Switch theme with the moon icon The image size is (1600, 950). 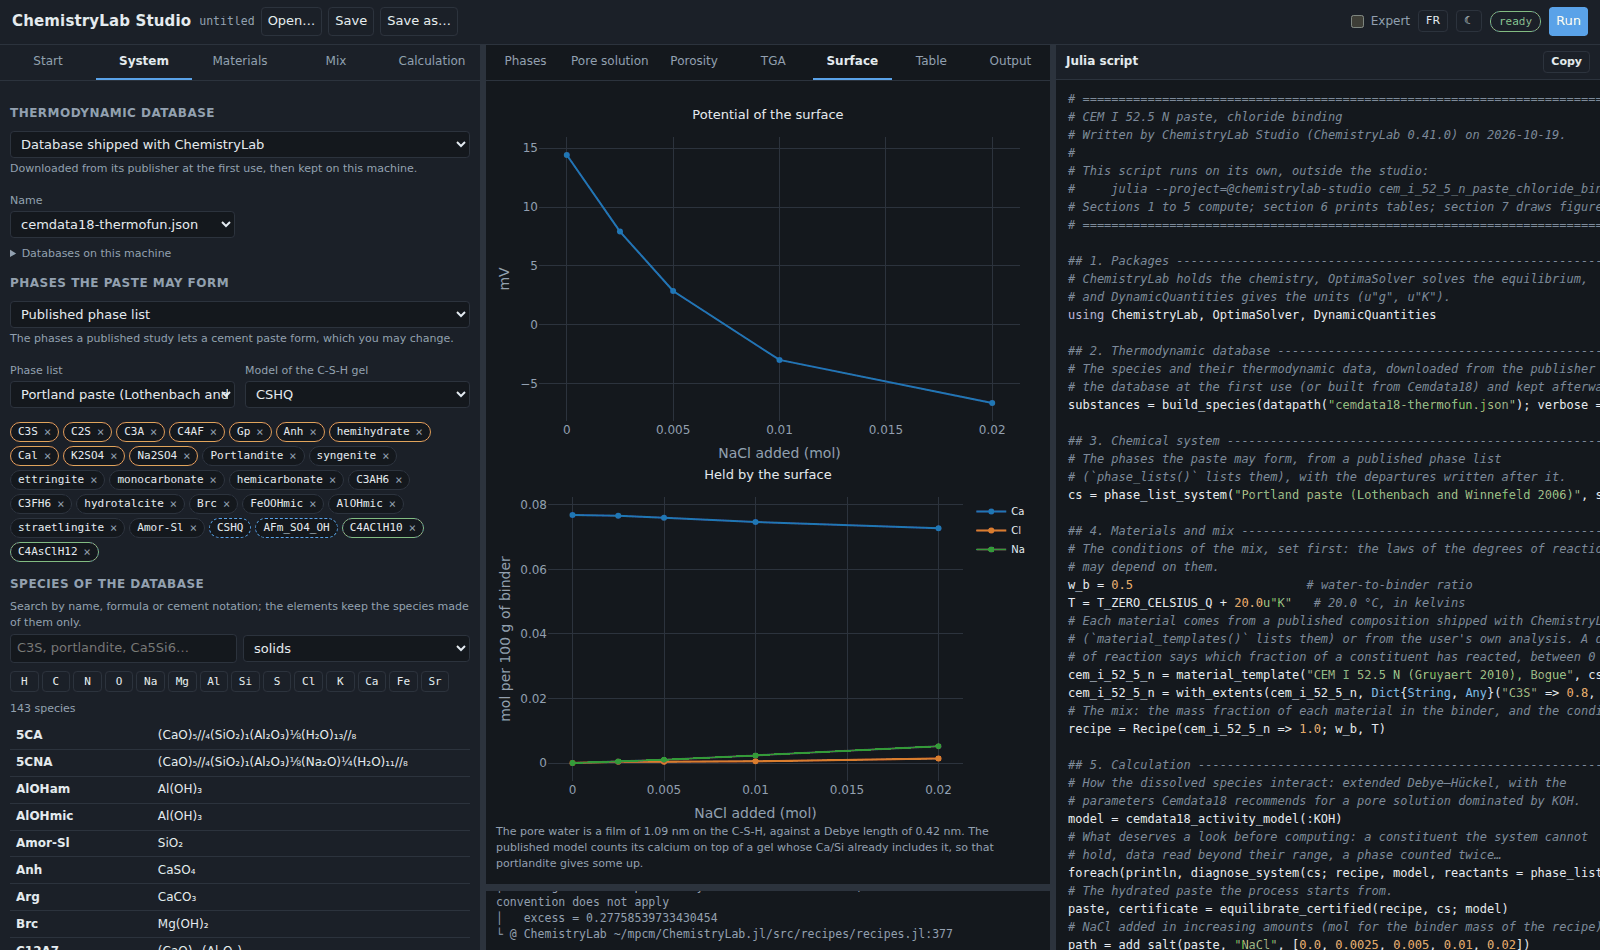pos(1468,21)
